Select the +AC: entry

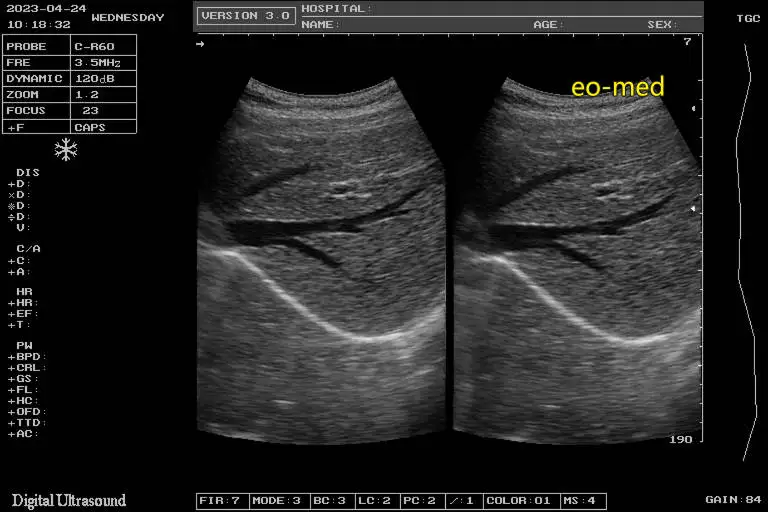(x=23, y=434)
